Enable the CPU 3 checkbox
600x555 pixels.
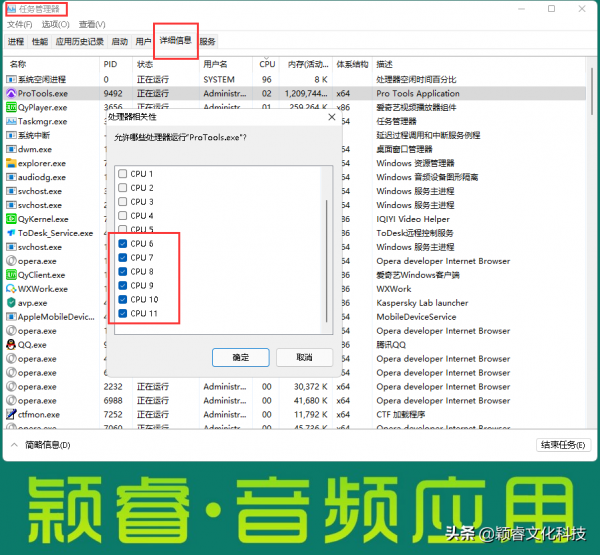pos(122,202)
